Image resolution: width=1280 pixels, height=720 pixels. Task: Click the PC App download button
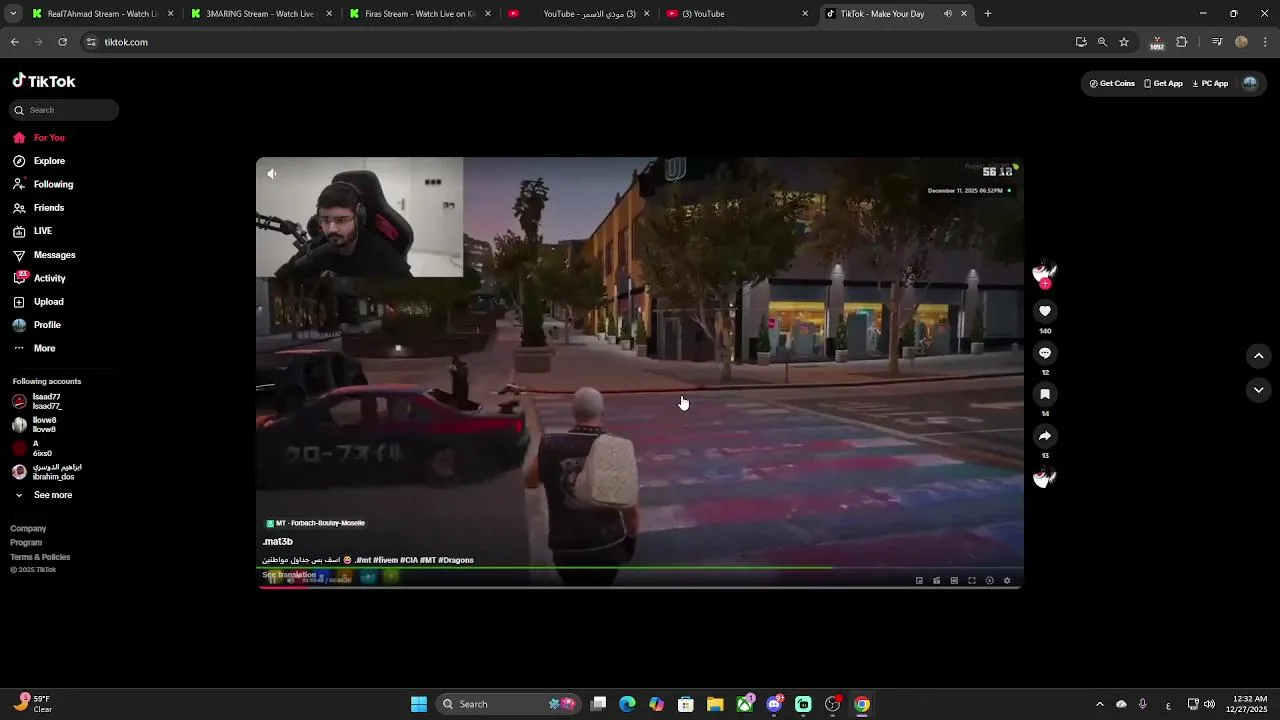point(1210,84)
